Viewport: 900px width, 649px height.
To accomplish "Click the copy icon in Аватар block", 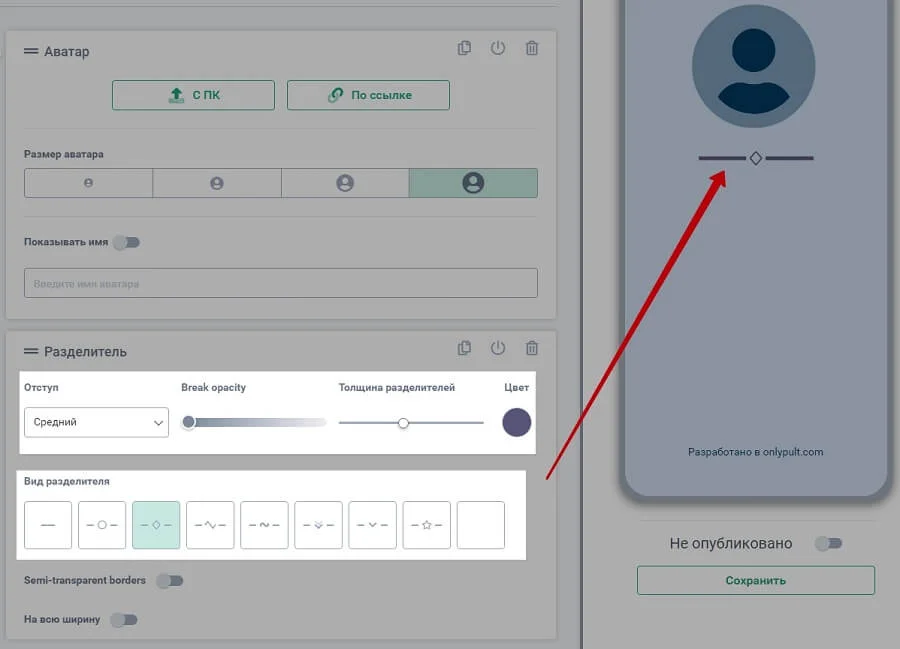I will pos(464,48).
